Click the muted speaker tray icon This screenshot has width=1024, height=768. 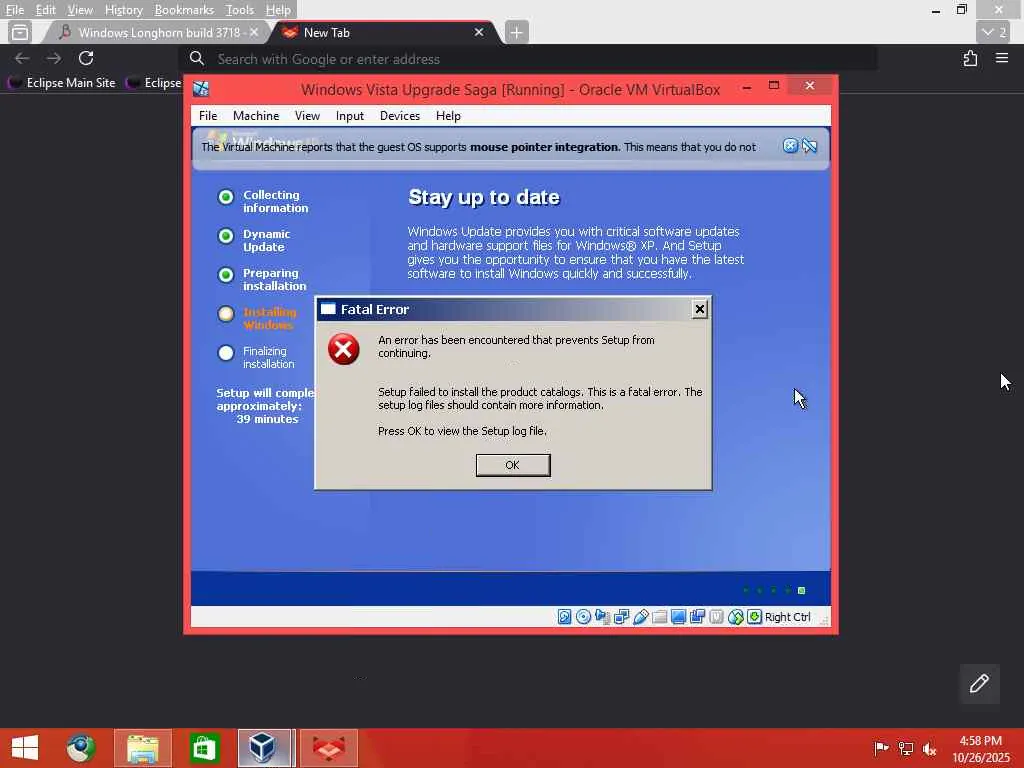pos(929,749)
